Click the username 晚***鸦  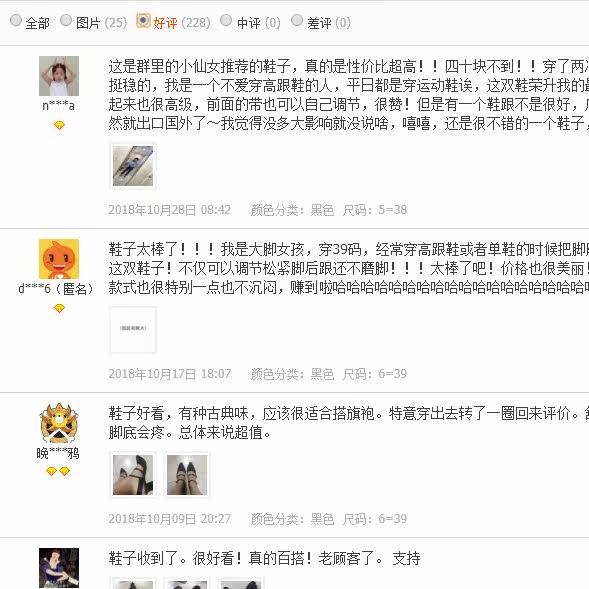[x=58, y=453]
